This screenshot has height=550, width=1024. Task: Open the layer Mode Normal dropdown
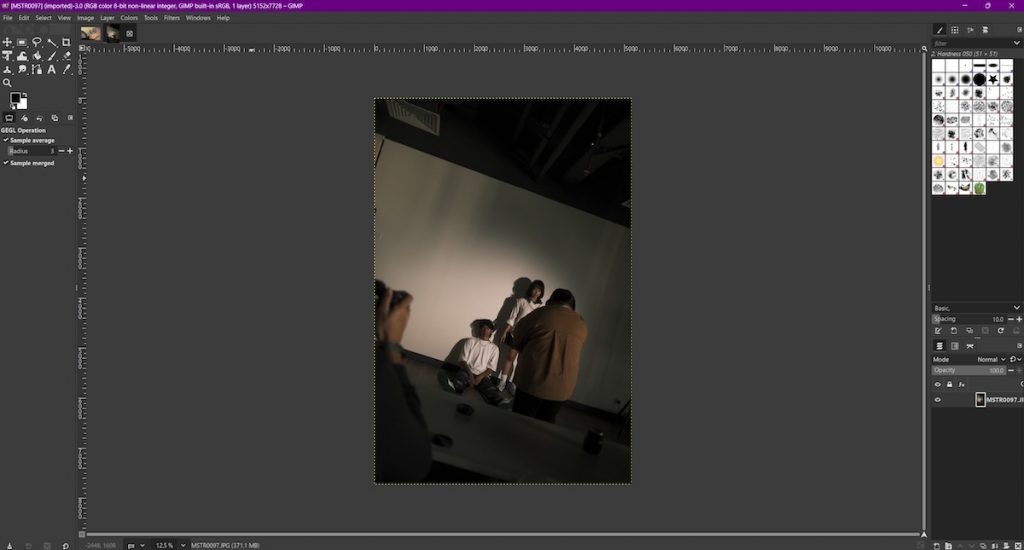tap(989, 359)
